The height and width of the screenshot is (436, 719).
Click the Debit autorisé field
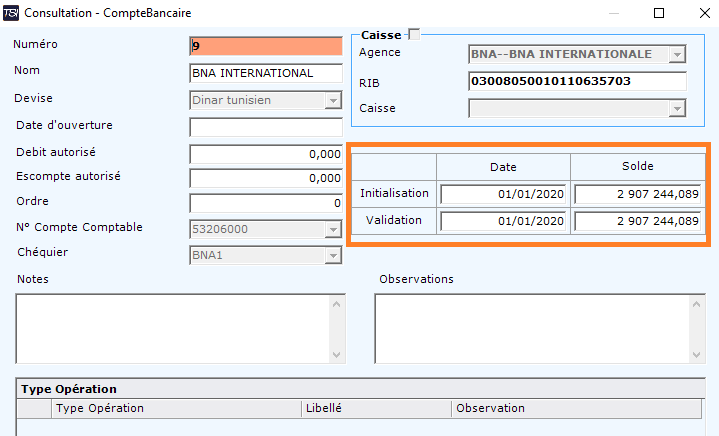[x=266, y=154]
